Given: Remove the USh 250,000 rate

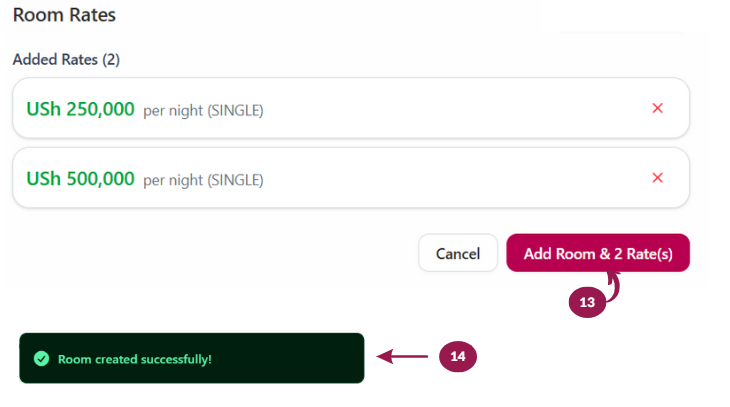Looking at the screenshot, I should [657, 108].
